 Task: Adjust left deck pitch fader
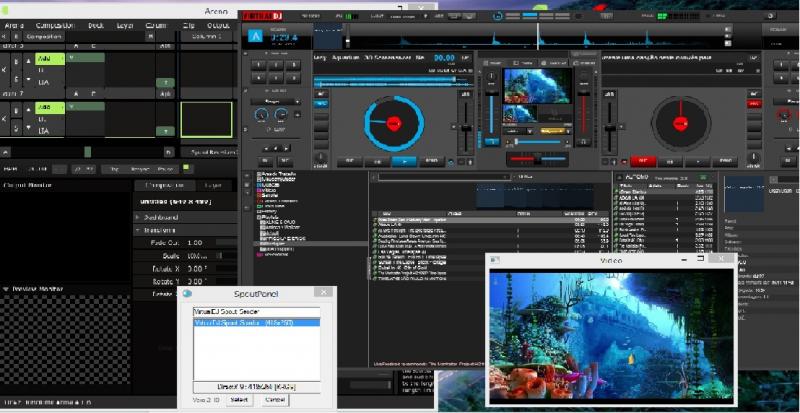coord(466,128)
